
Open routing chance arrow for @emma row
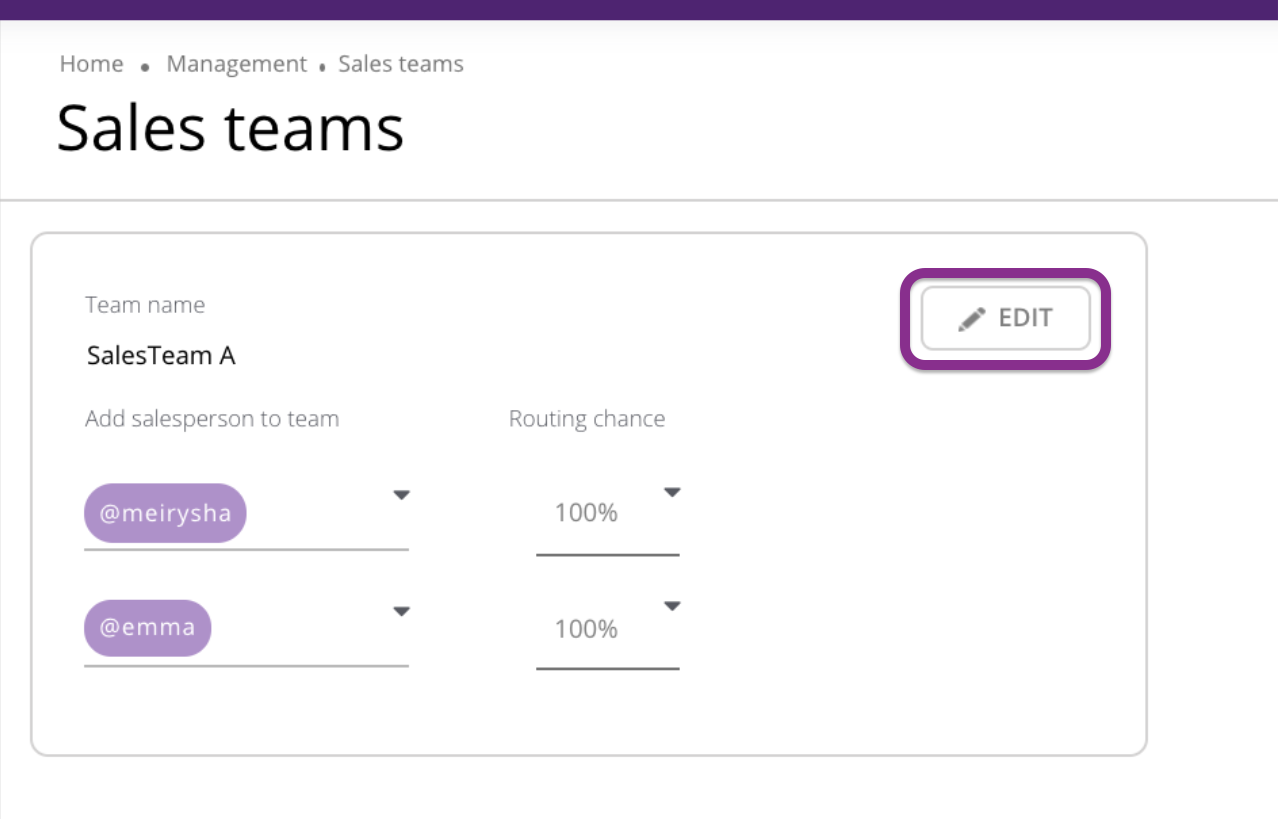pos(672,606)
